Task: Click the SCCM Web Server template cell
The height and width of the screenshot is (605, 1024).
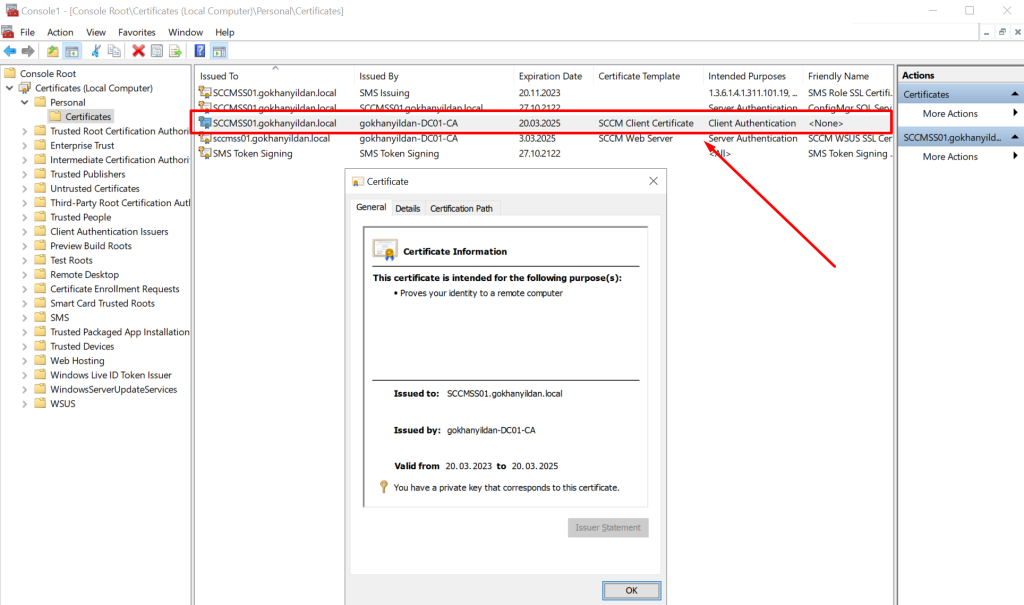Action: tap(635, 138)
